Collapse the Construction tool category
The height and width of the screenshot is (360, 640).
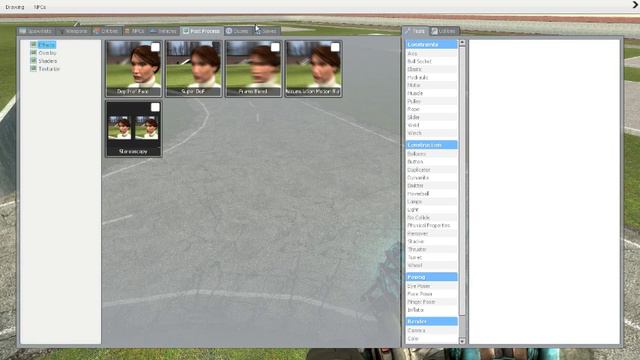click(x=431, y=145)
